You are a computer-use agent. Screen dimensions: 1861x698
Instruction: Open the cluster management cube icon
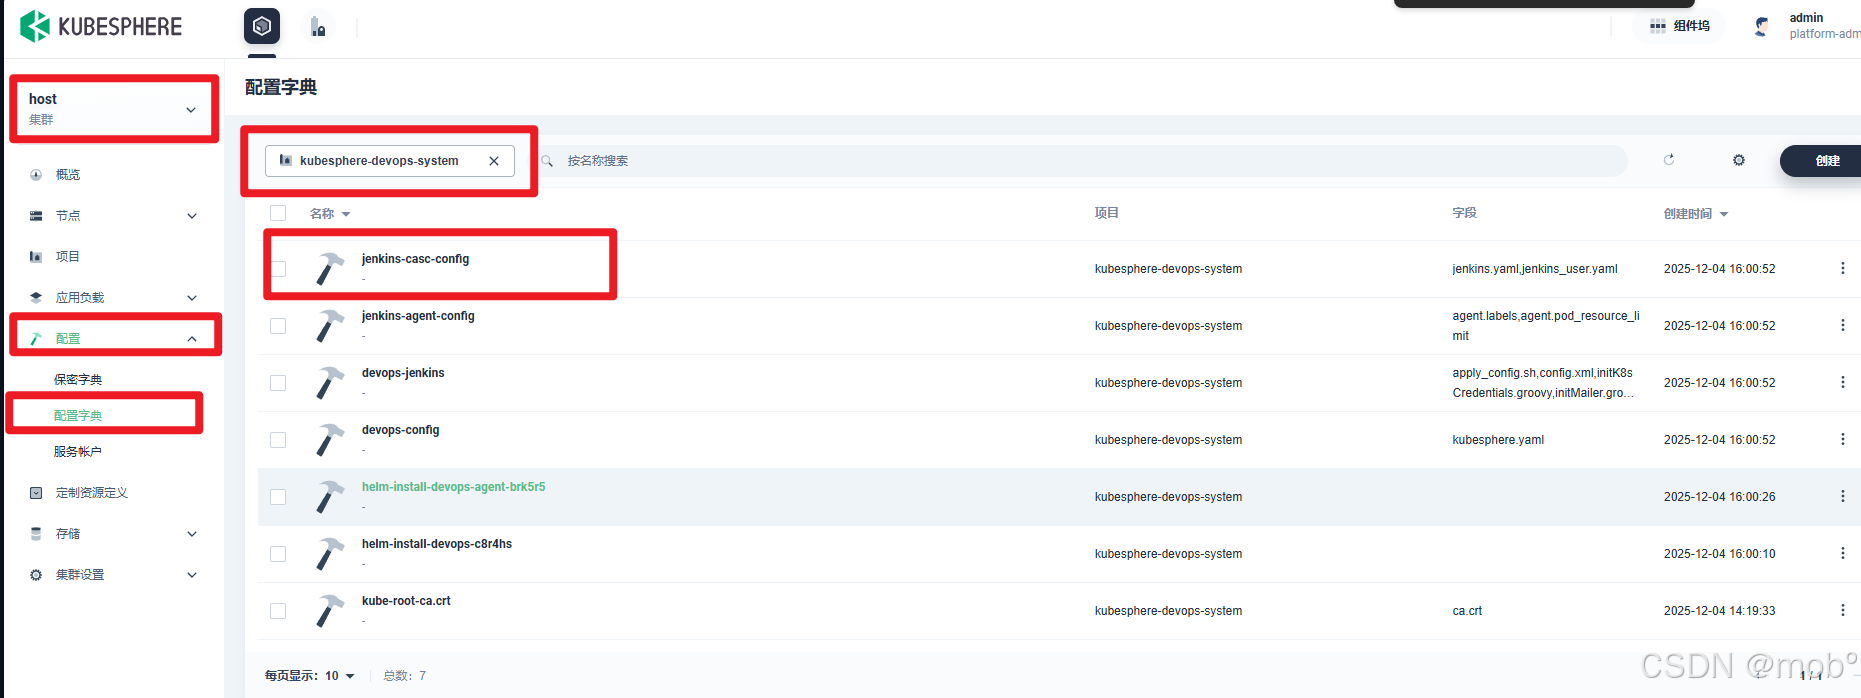262,26
